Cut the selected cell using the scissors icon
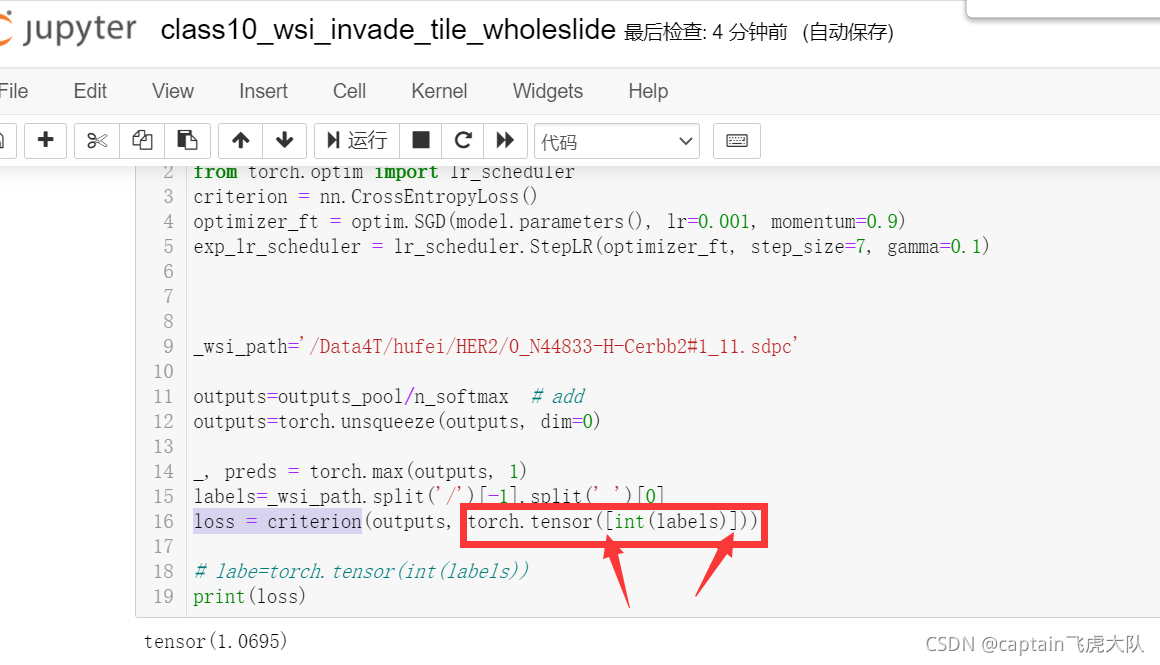The height and width of the screenshot is (665, 1160). tap(96, 140)
